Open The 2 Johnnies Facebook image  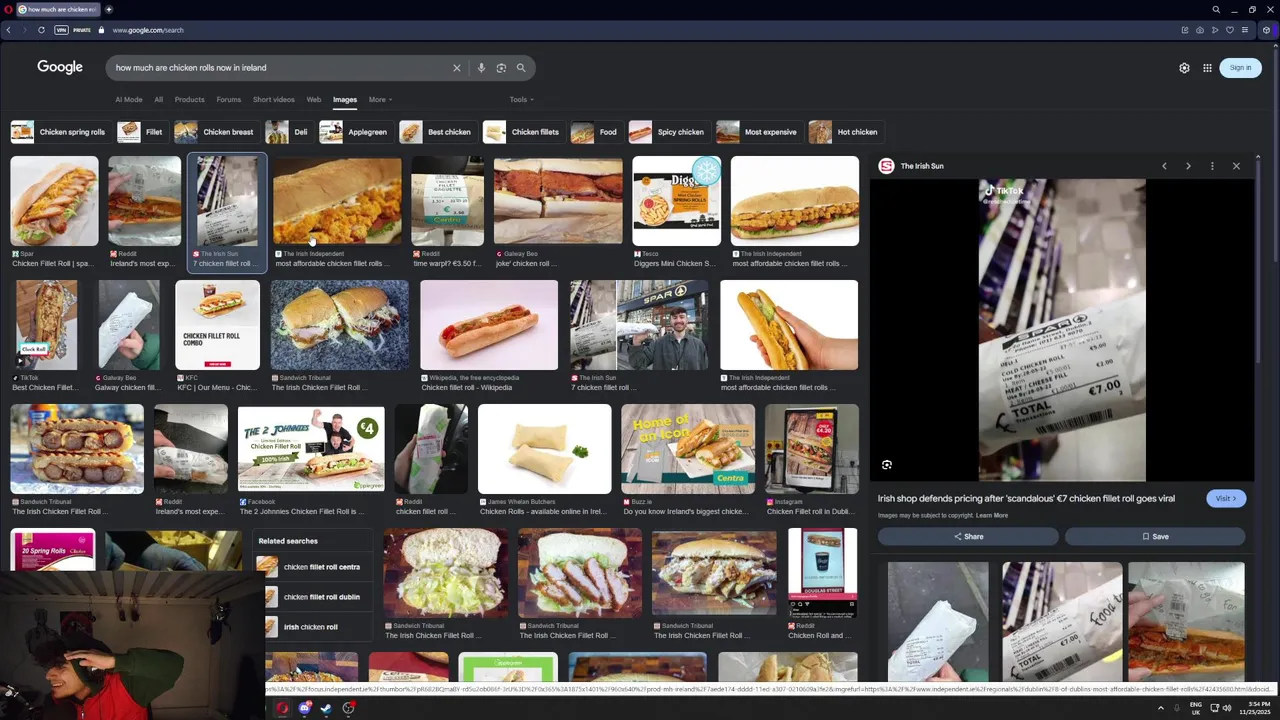[311, 449]
